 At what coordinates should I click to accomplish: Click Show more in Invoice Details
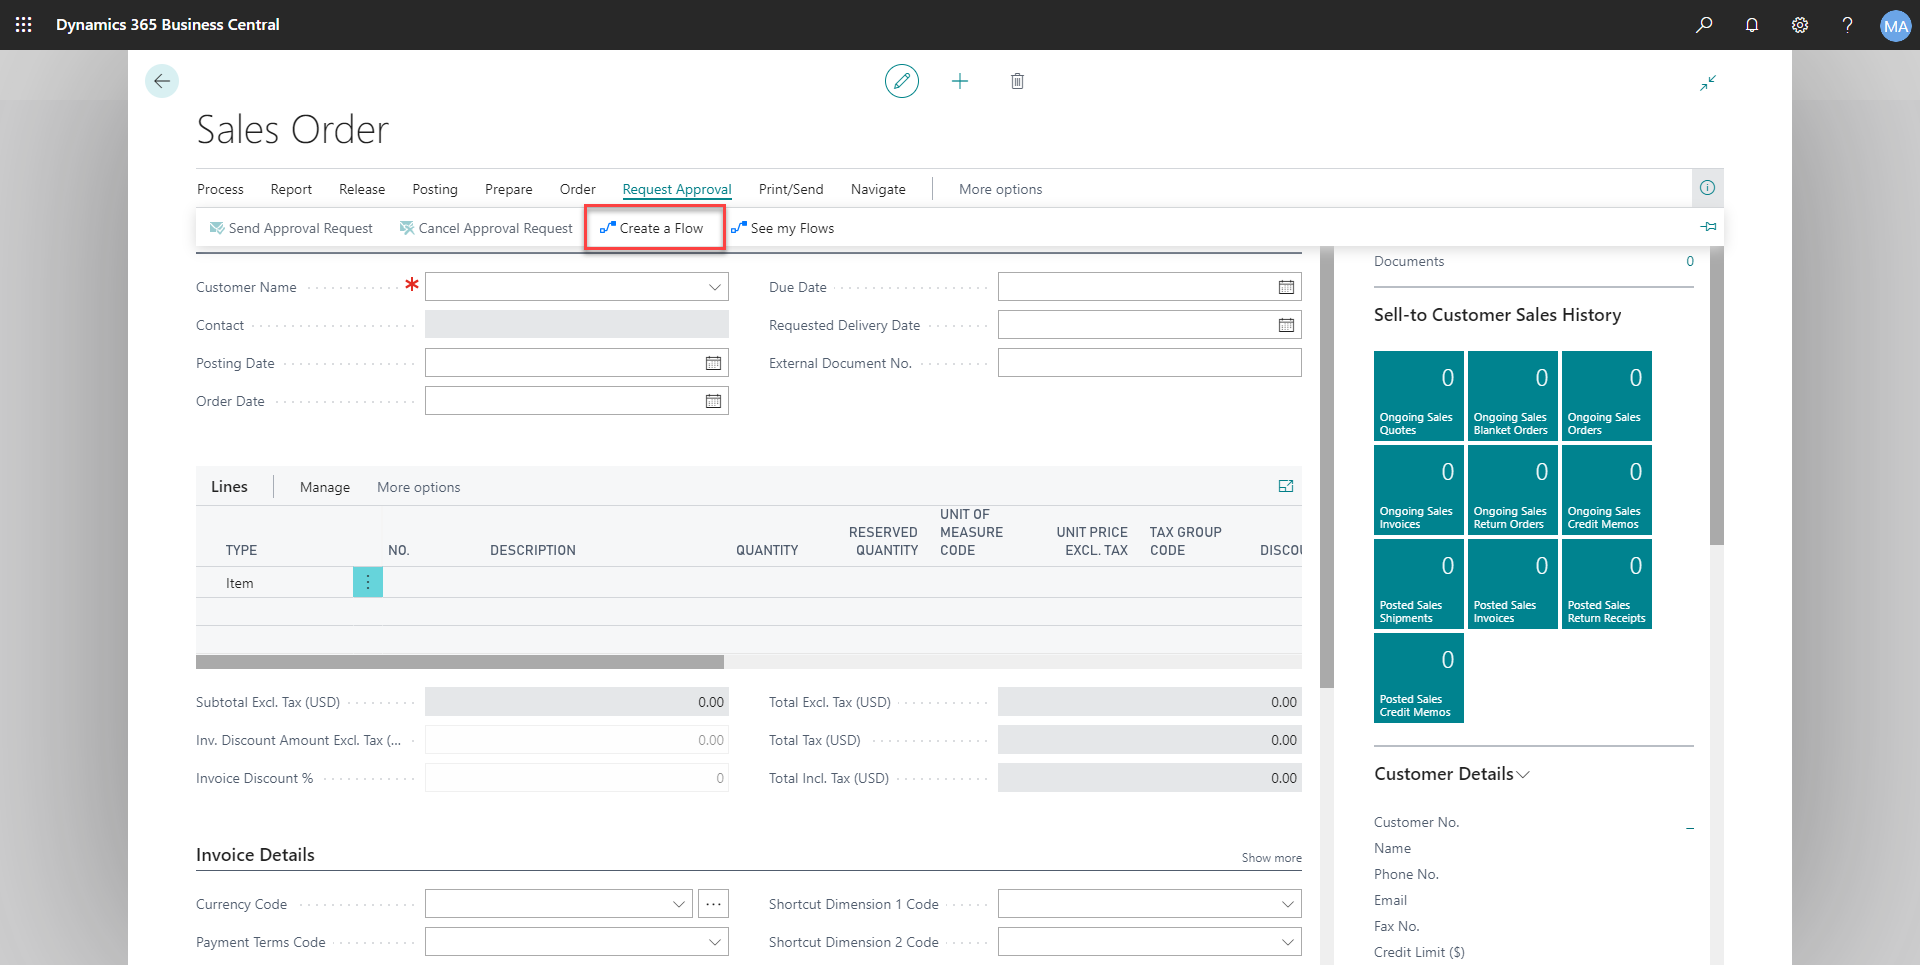pos(1271,858)
